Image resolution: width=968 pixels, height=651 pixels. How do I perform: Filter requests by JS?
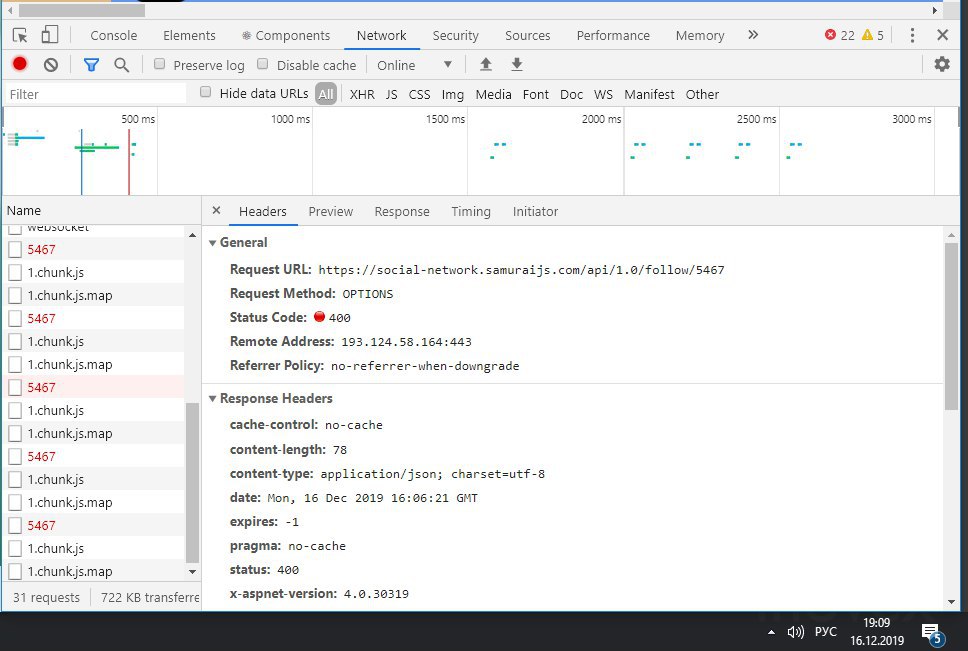[391, 94]
